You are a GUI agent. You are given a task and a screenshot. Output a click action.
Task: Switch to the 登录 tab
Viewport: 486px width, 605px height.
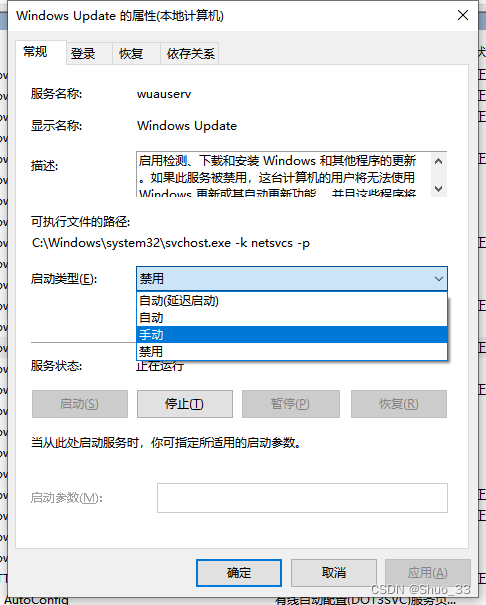[x=89, y=53]
